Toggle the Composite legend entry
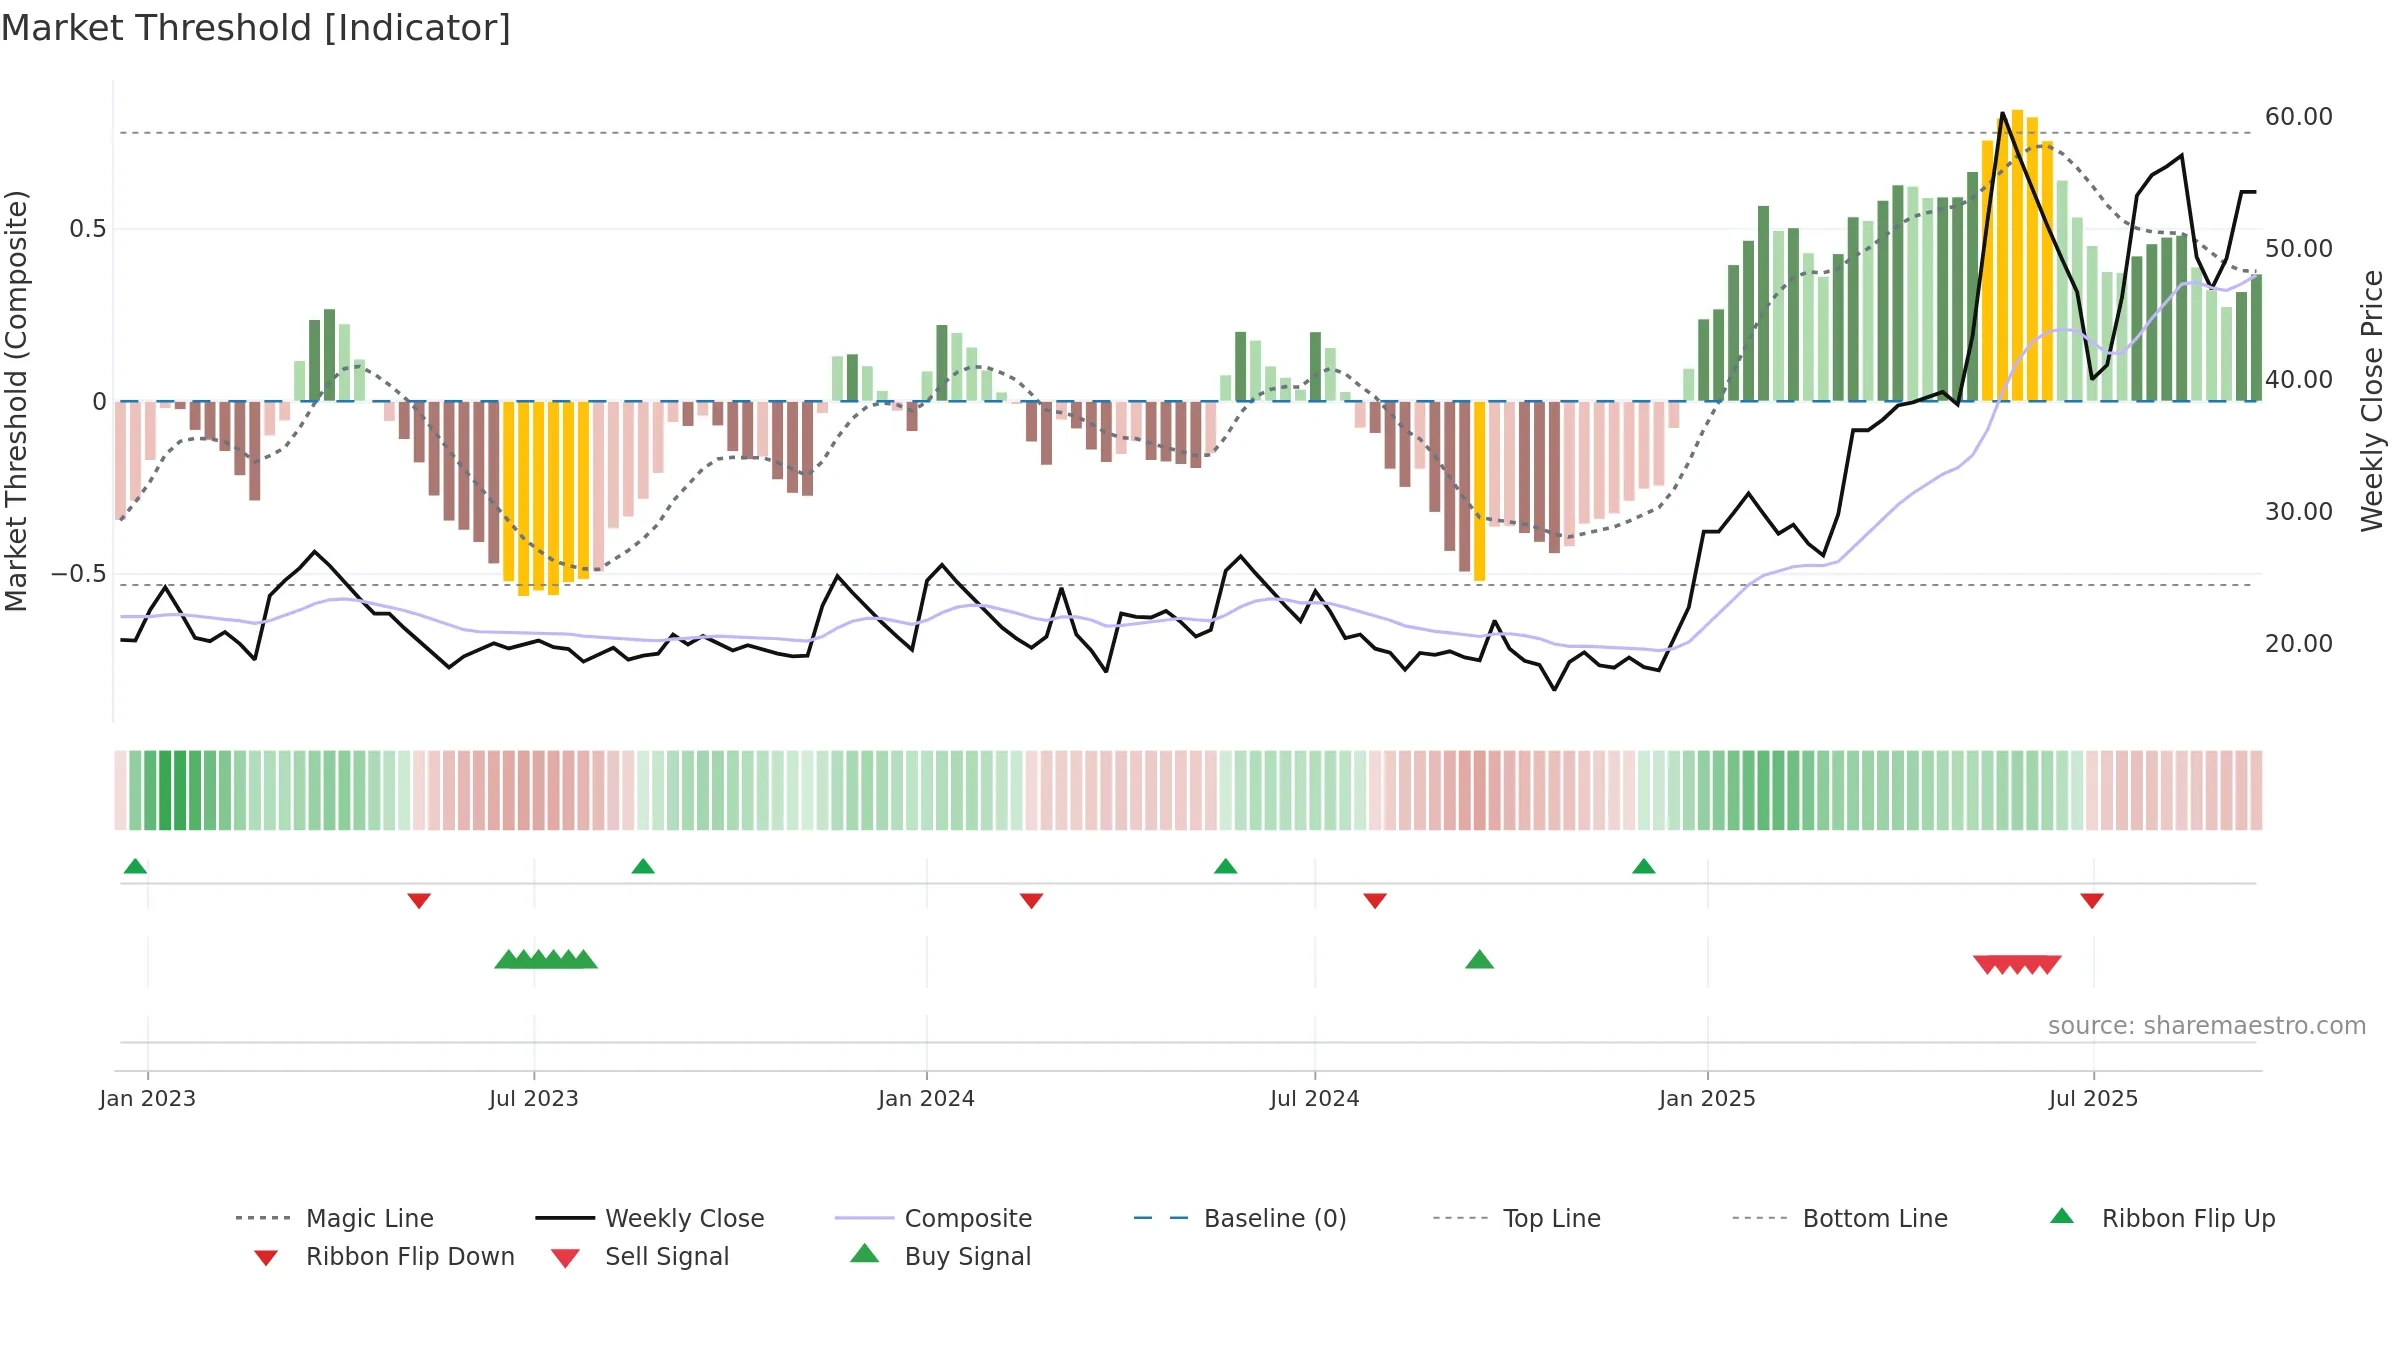 [933, 1218]
